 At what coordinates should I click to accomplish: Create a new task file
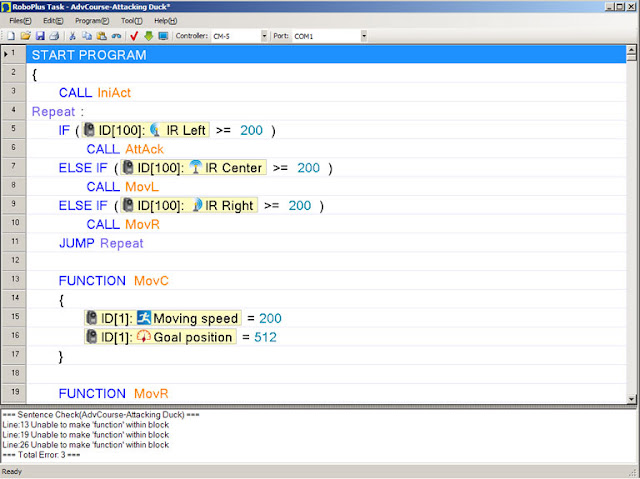coord(11,36)
